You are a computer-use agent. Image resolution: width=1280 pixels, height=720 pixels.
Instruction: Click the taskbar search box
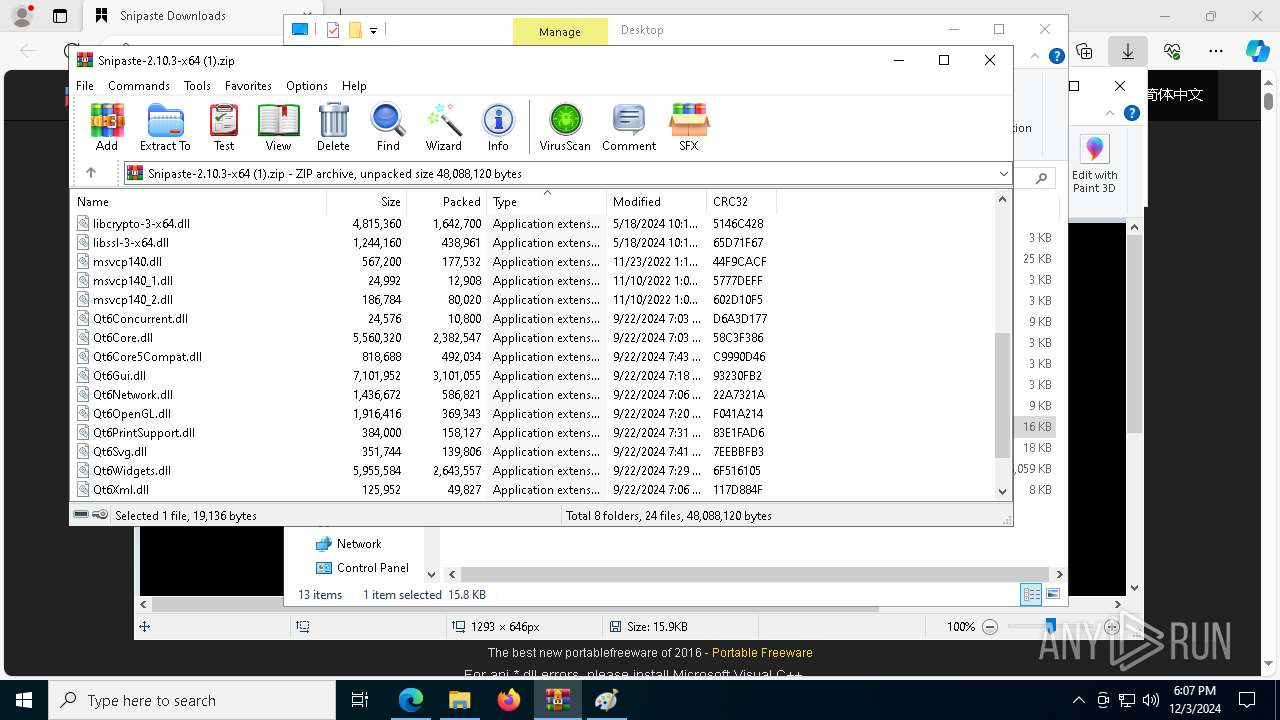[192, 700]
